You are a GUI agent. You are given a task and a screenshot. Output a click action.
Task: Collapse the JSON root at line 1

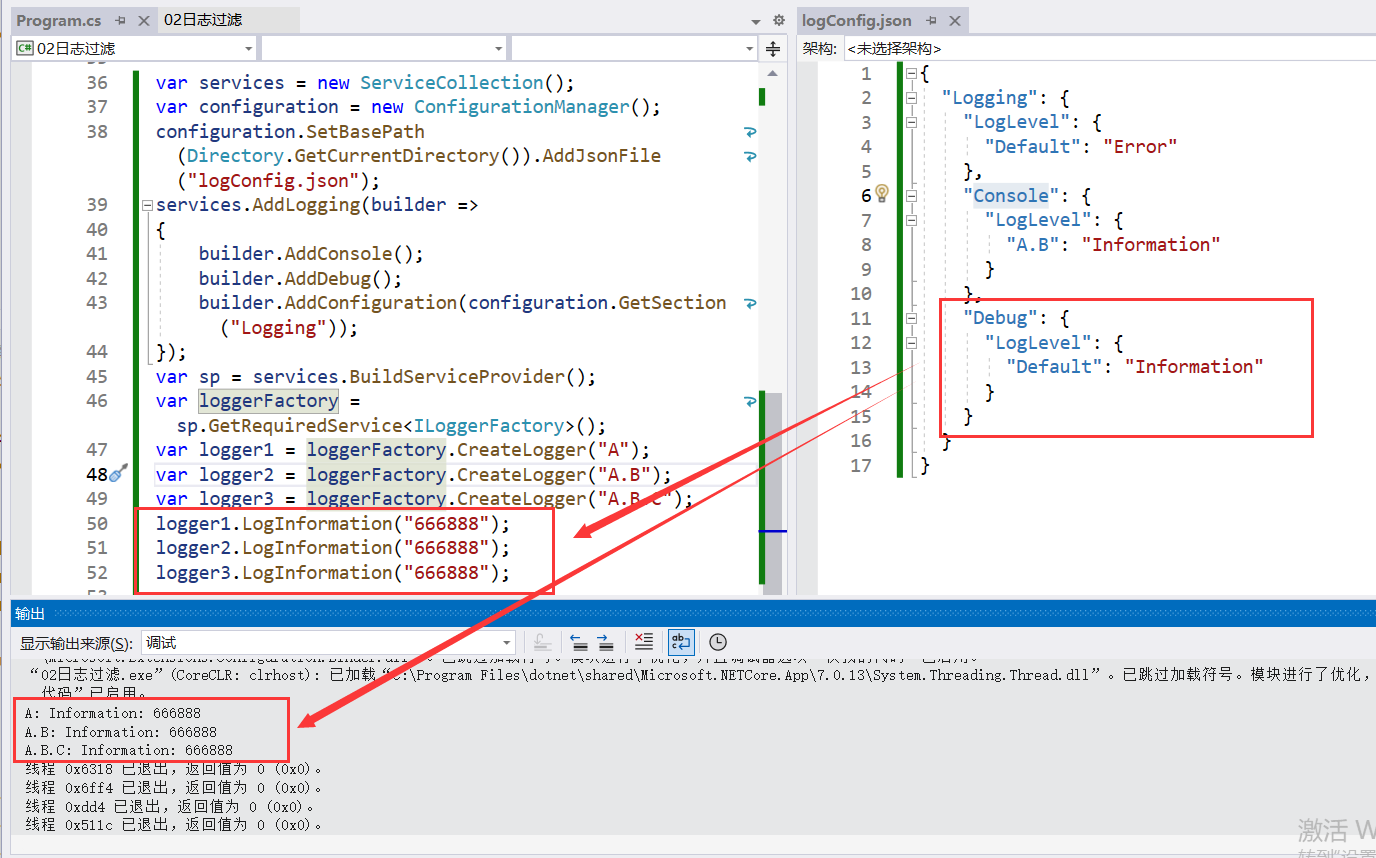click(x=911, y=73)
